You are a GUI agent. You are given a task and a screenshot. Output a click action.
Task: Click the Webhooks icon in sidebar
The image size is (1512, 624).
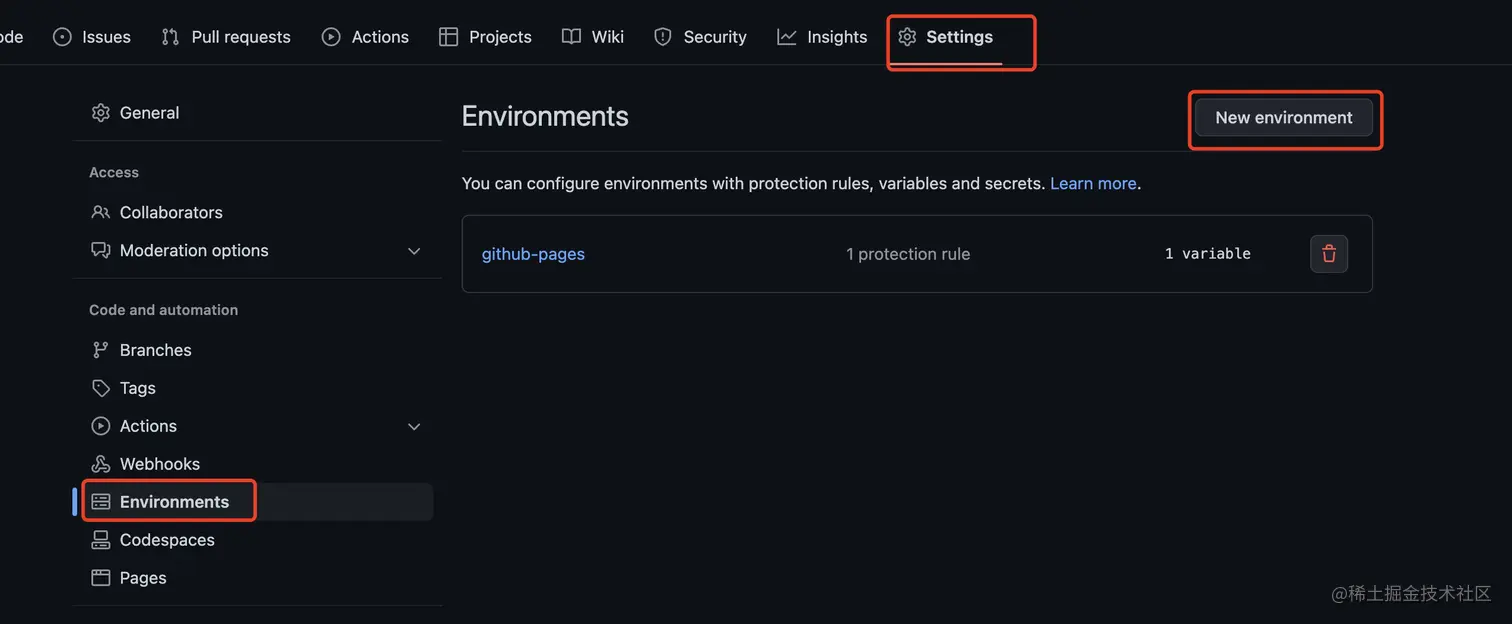[100, 464]
